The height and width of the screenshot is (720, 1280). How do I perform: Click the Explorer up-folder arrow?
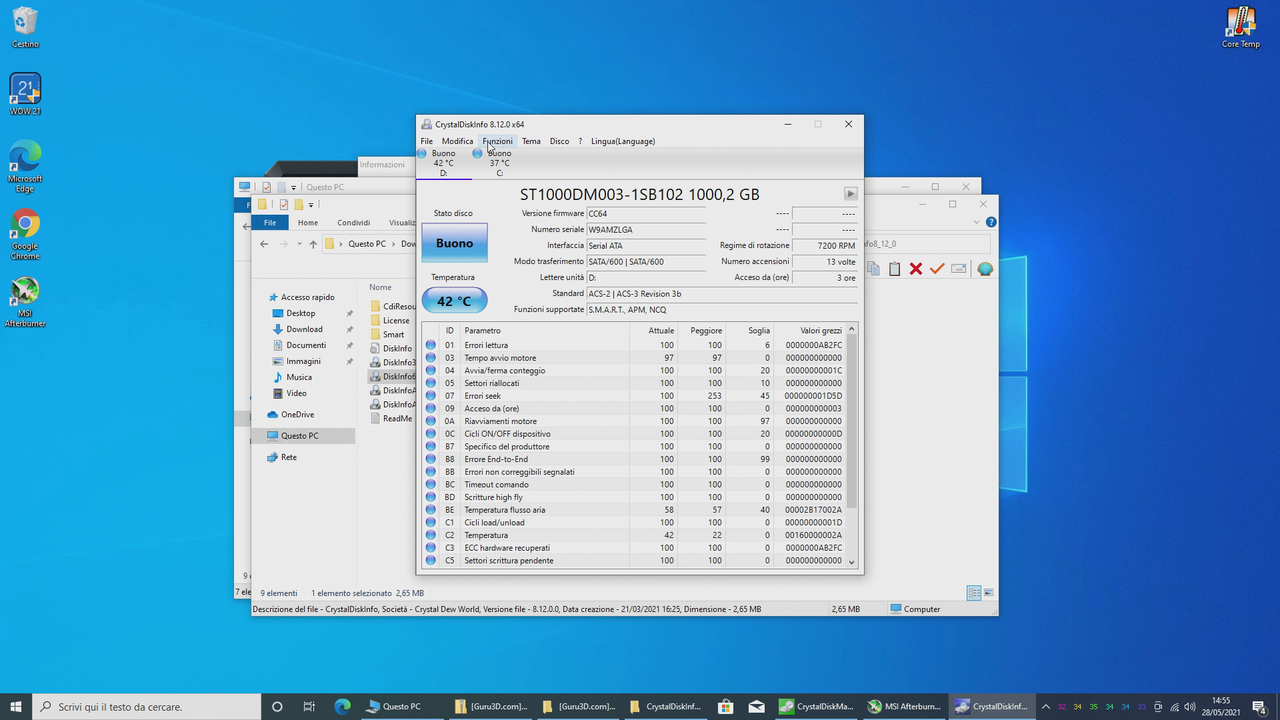click(x=313, y=244)
